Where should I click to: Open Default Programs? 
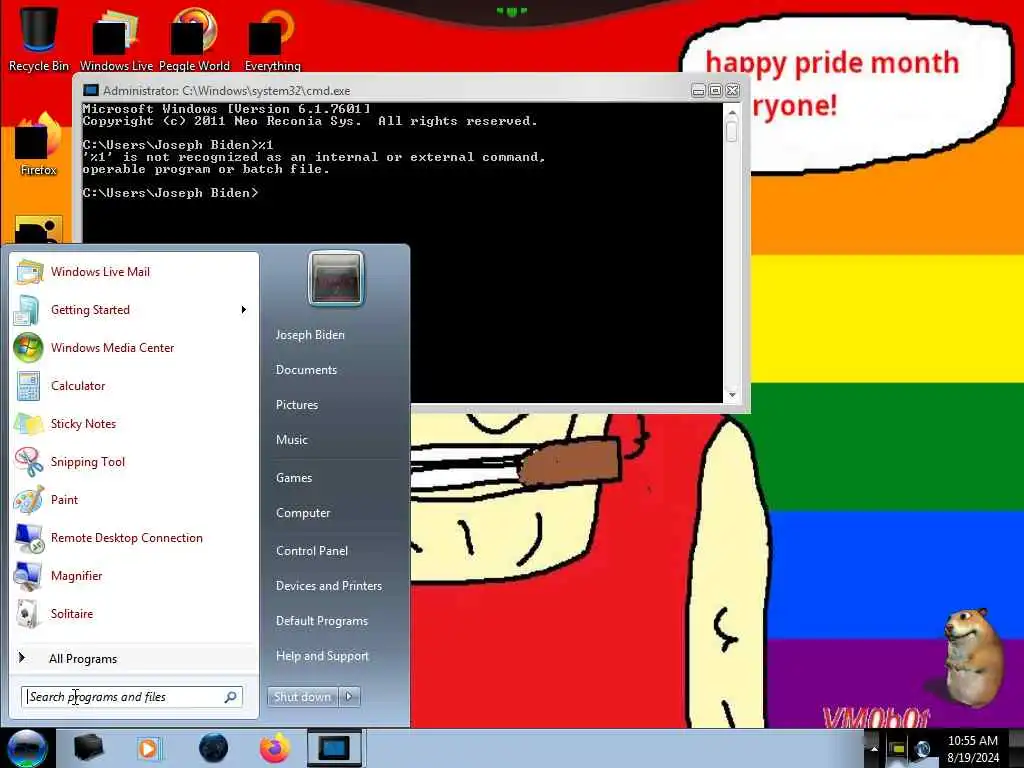coord(322,621)
